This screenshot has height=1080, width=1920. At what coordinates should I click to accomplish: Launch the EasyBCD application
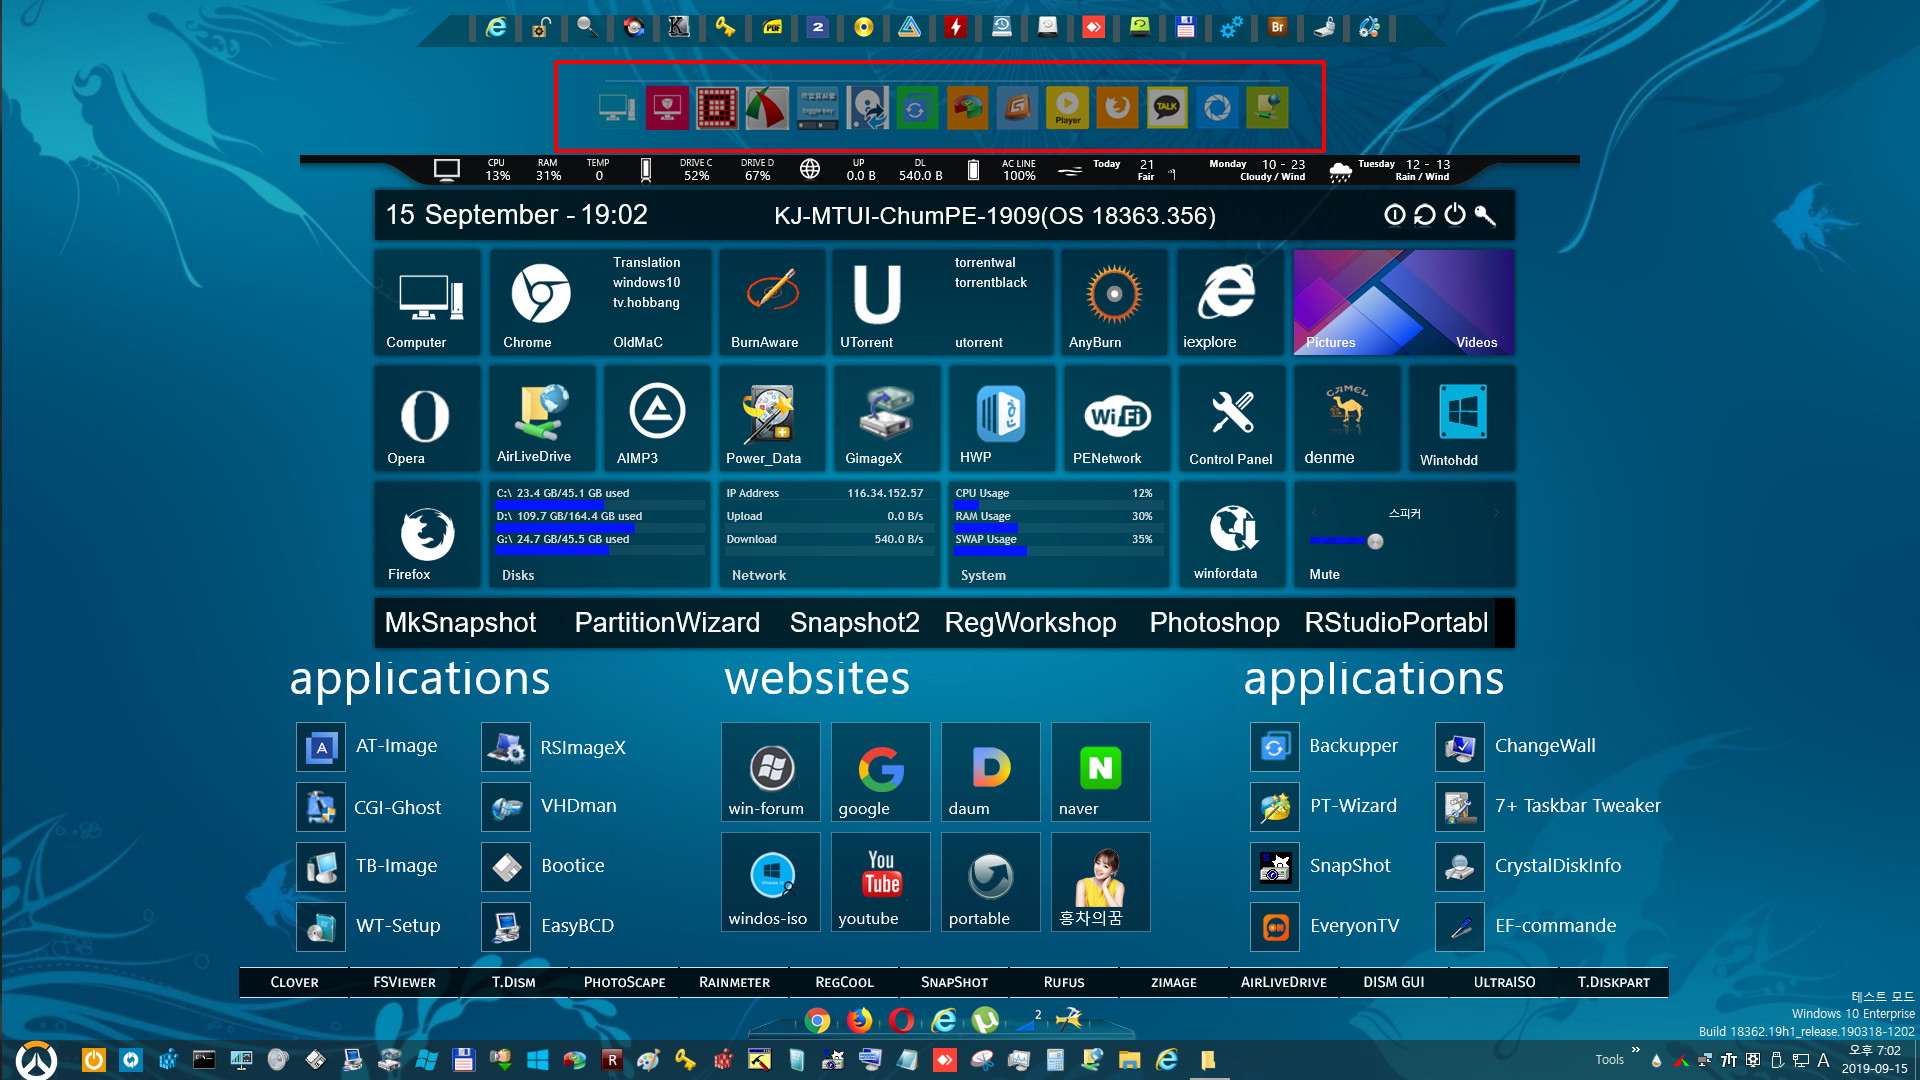click(x=506, y=927)
